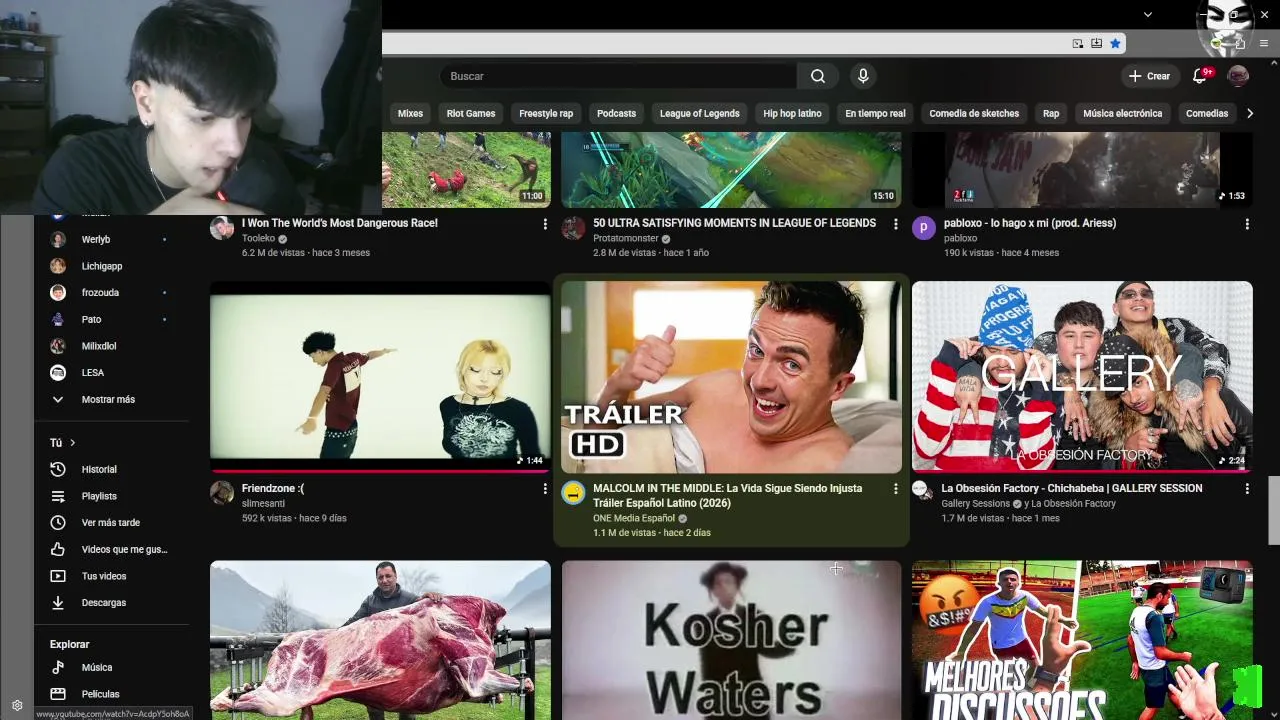Click inside the Buscar search field

618,76
